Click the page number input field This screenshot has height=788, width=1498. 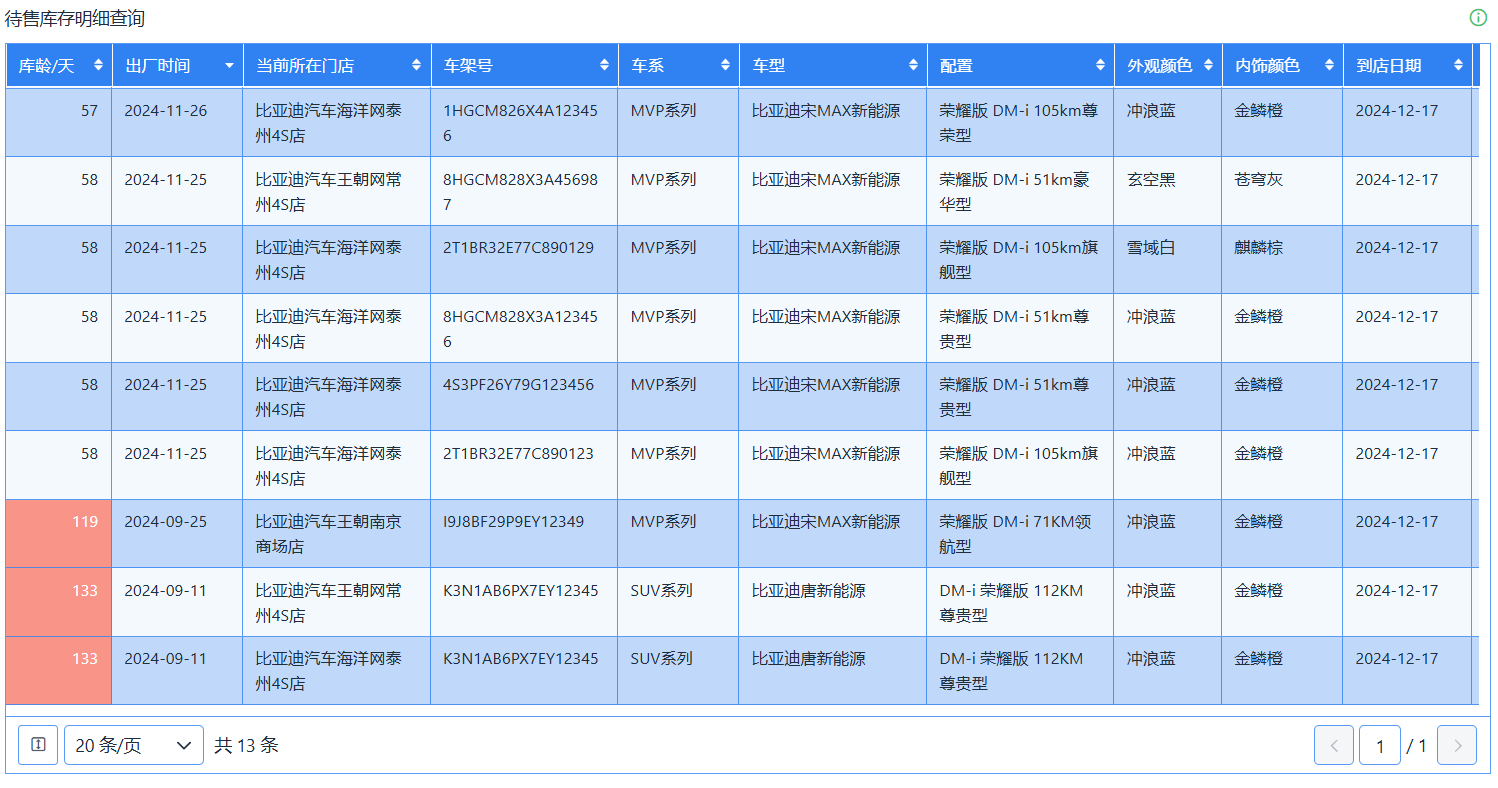1380,745
